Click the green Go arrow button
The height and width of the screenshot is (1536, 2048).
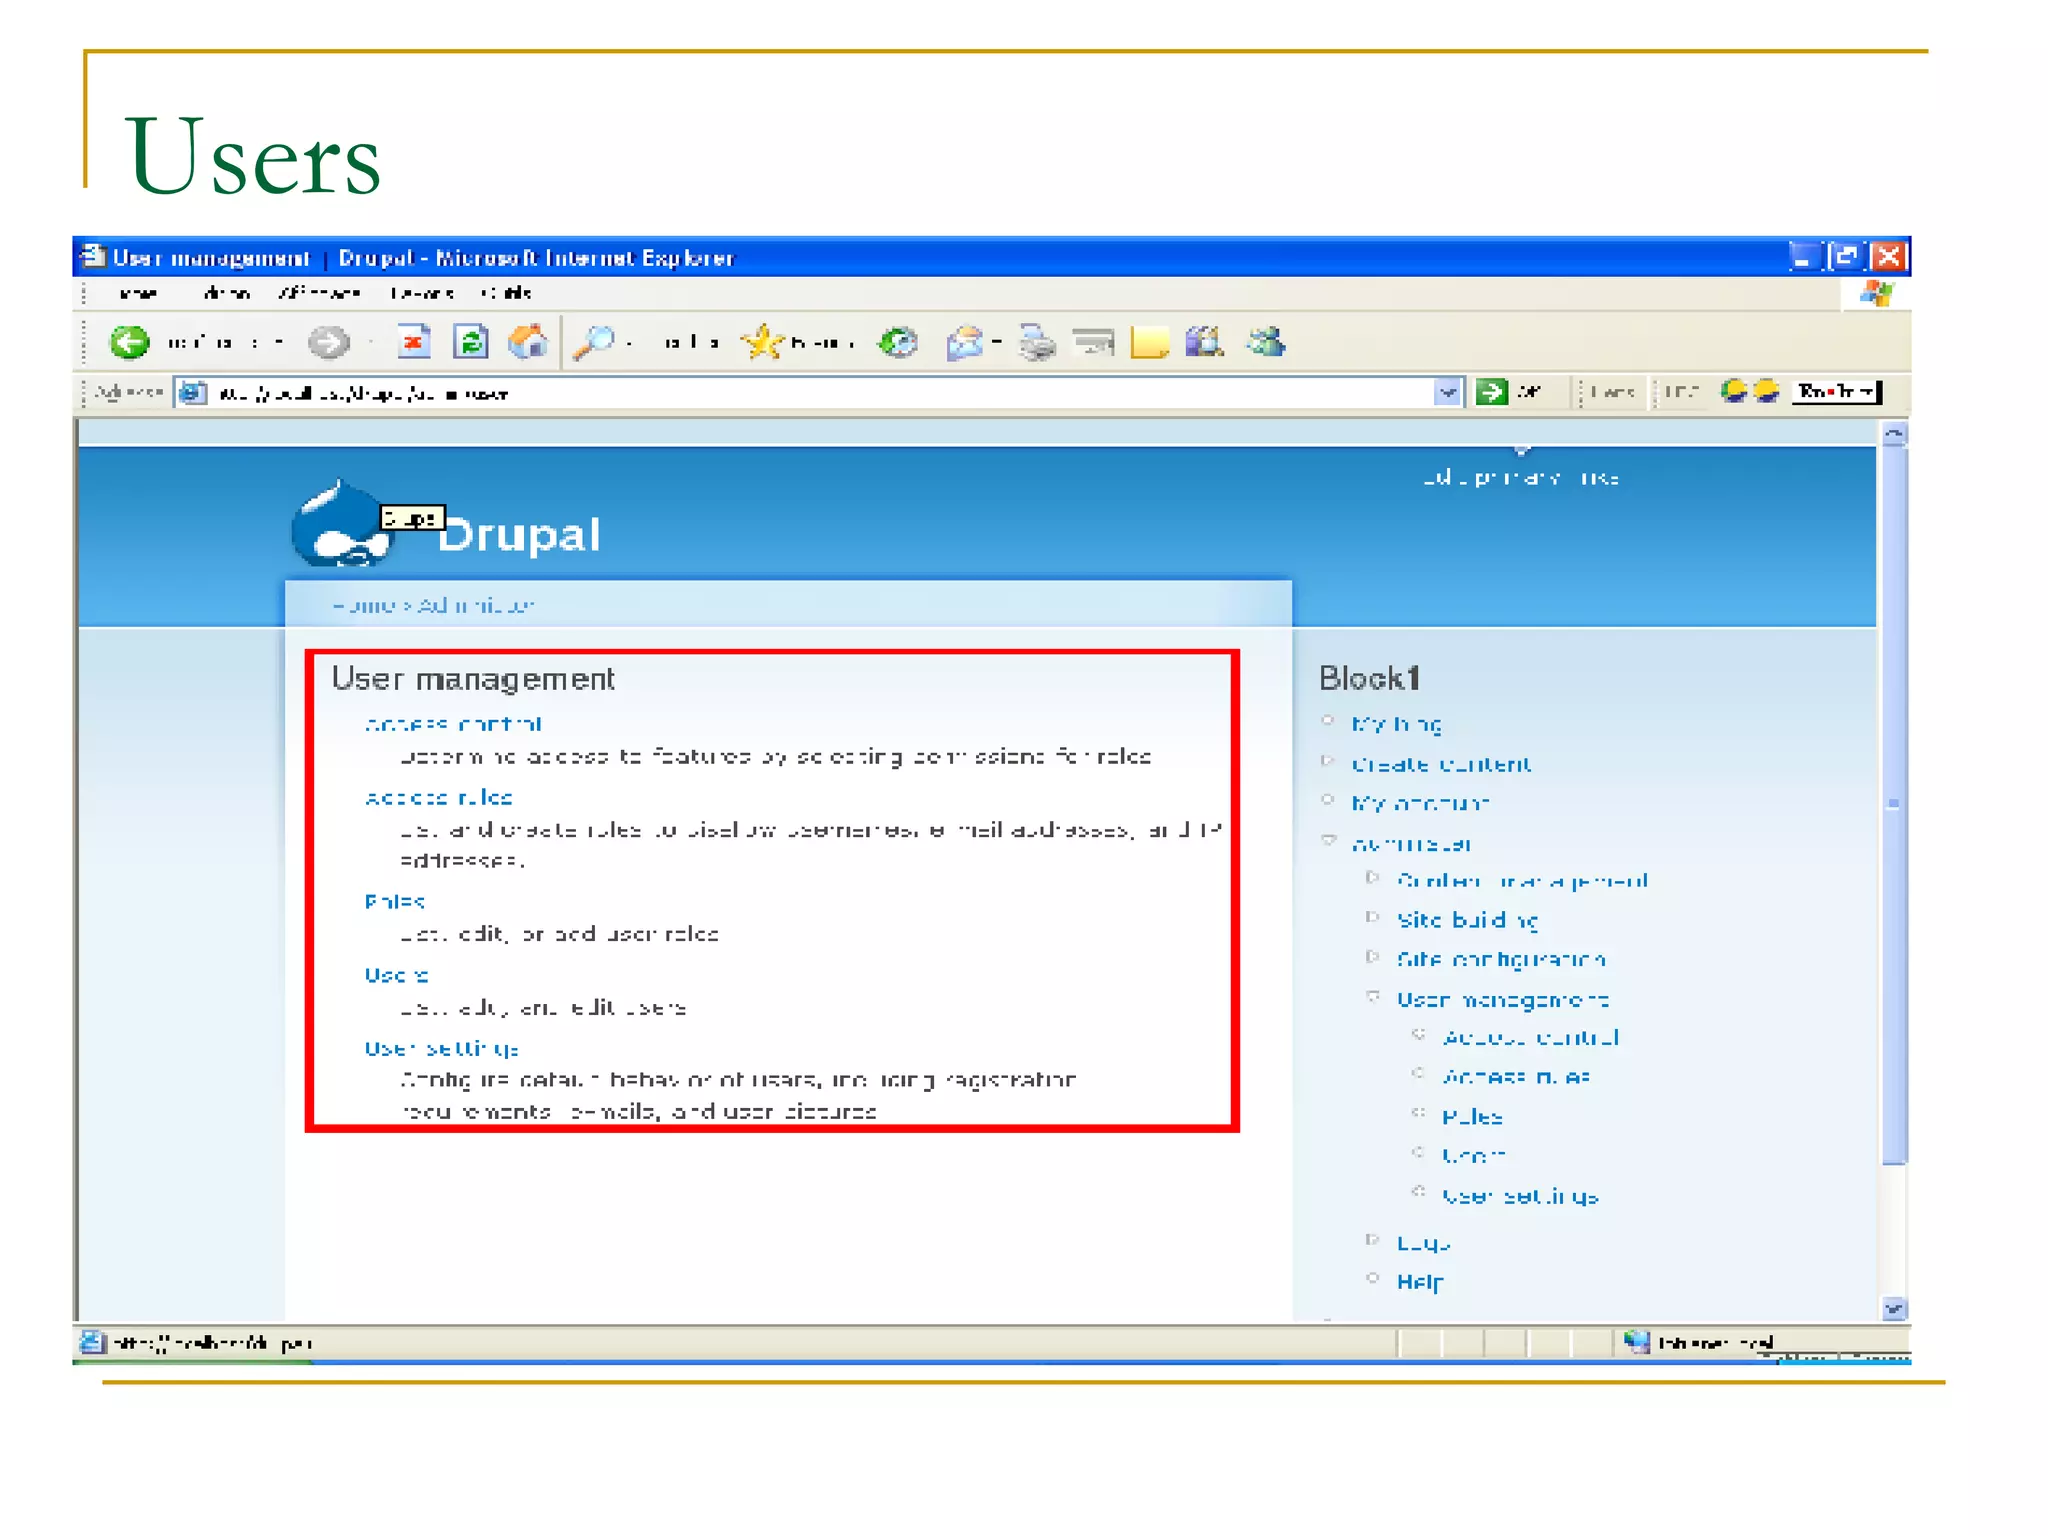pyautogui.click(x=1491, y=392)
